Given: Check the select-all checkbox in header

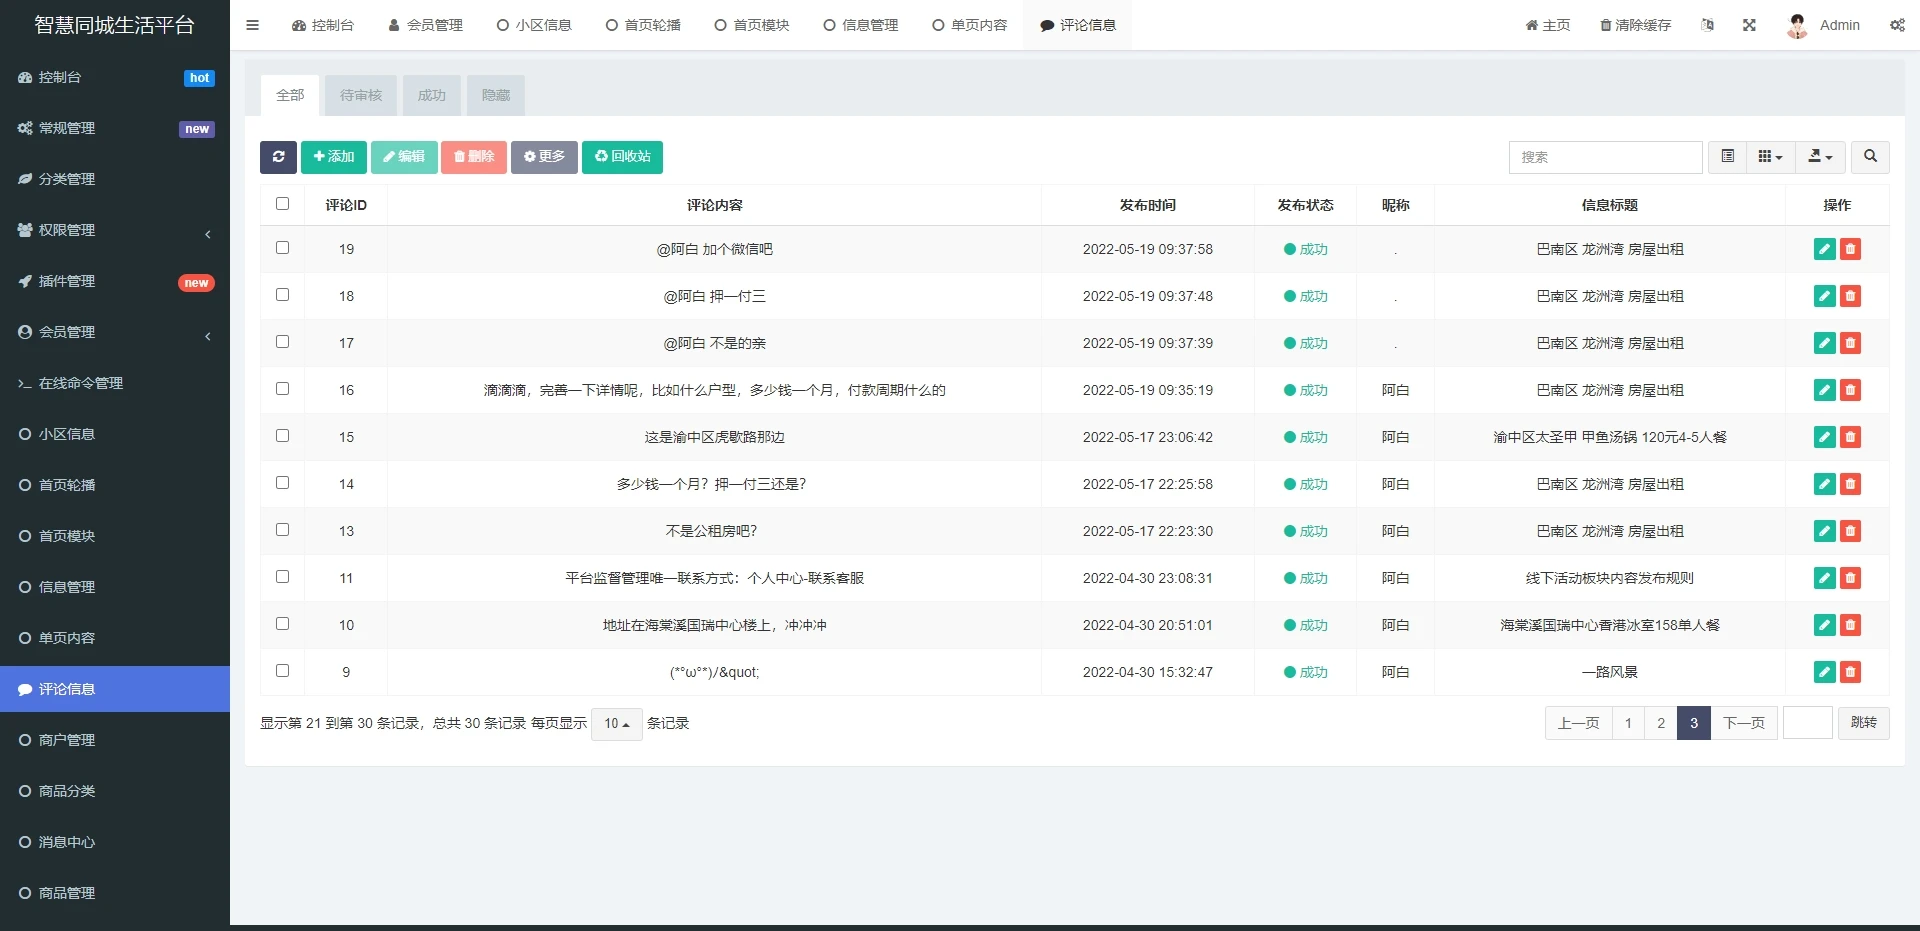Looking at the screenshot, I should click(x=282, y=204).
